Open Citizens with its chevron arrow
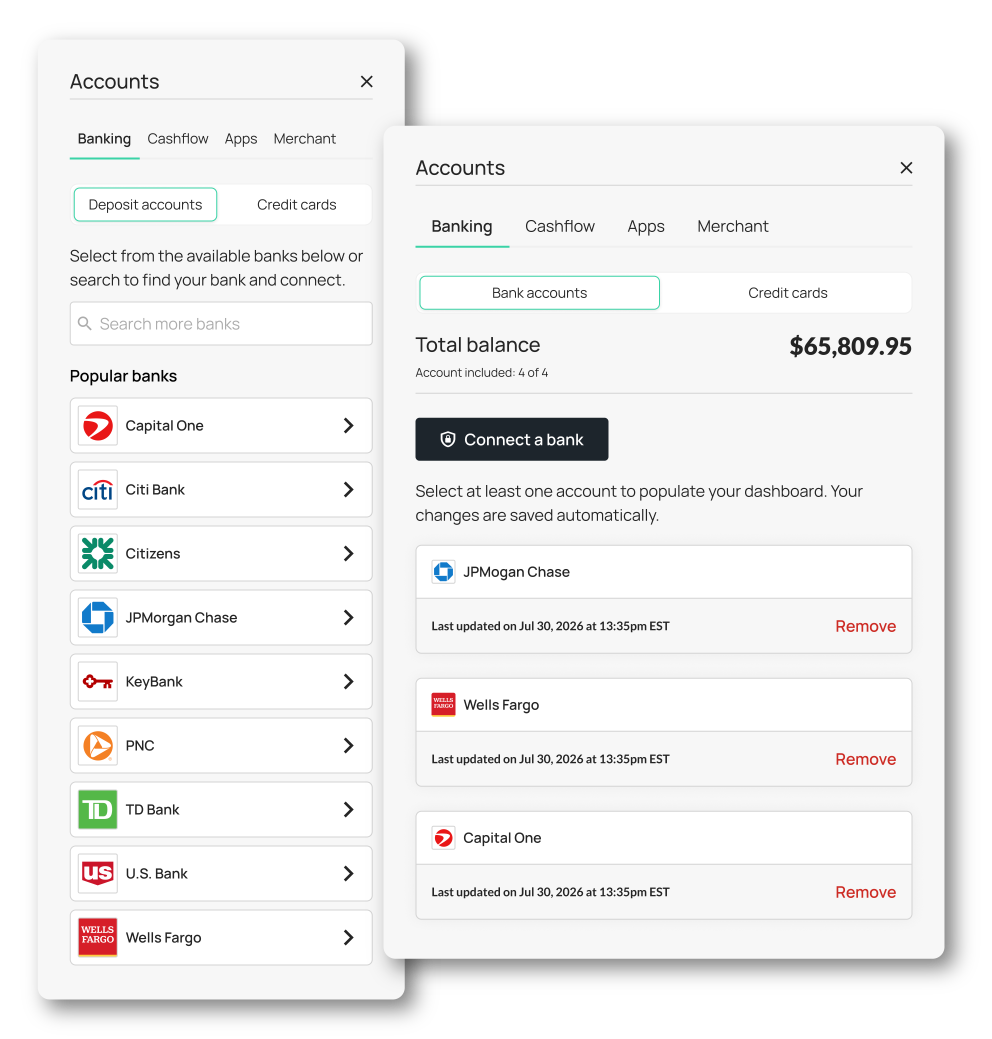992x1039 pixels. click(349, 553)
